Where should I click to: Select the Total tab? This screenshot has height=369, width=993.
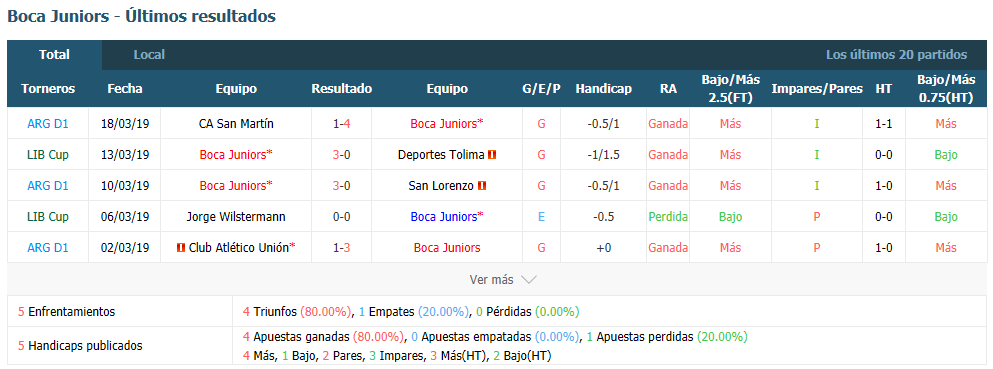54,54
